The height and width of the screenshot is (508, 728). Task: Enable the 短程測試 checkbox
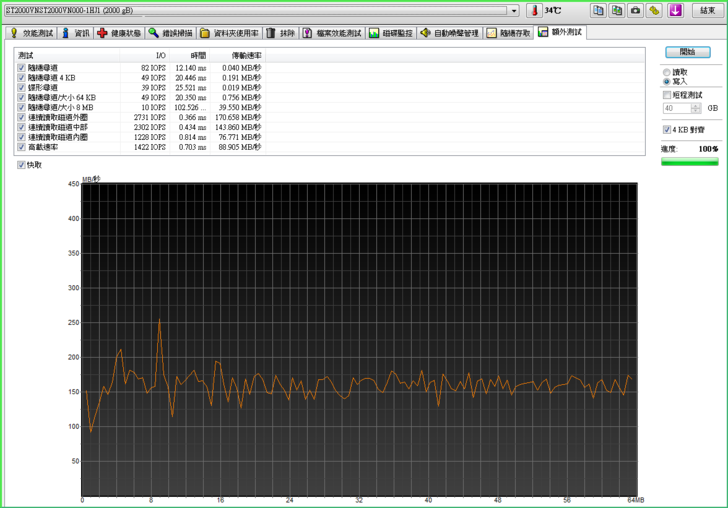click(667, 95)
